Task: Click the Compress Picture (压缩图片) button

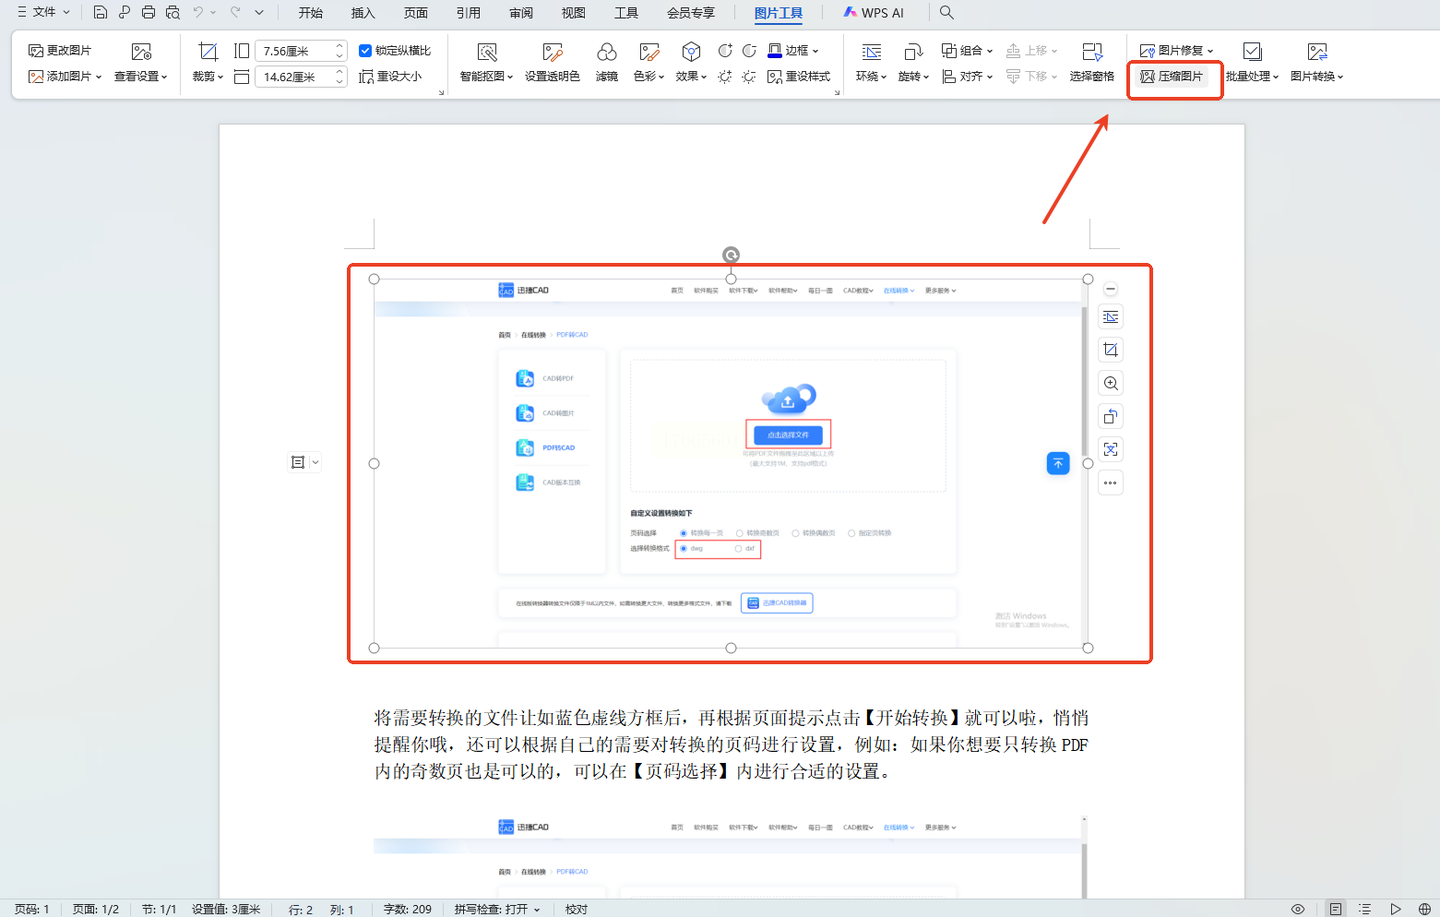Action: pyautogui.click(x=1172, y=77)
